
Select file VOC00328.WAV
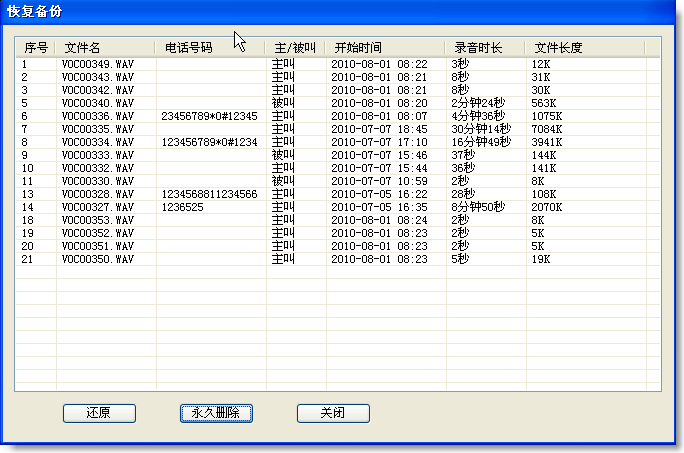(x=98, y=194)
